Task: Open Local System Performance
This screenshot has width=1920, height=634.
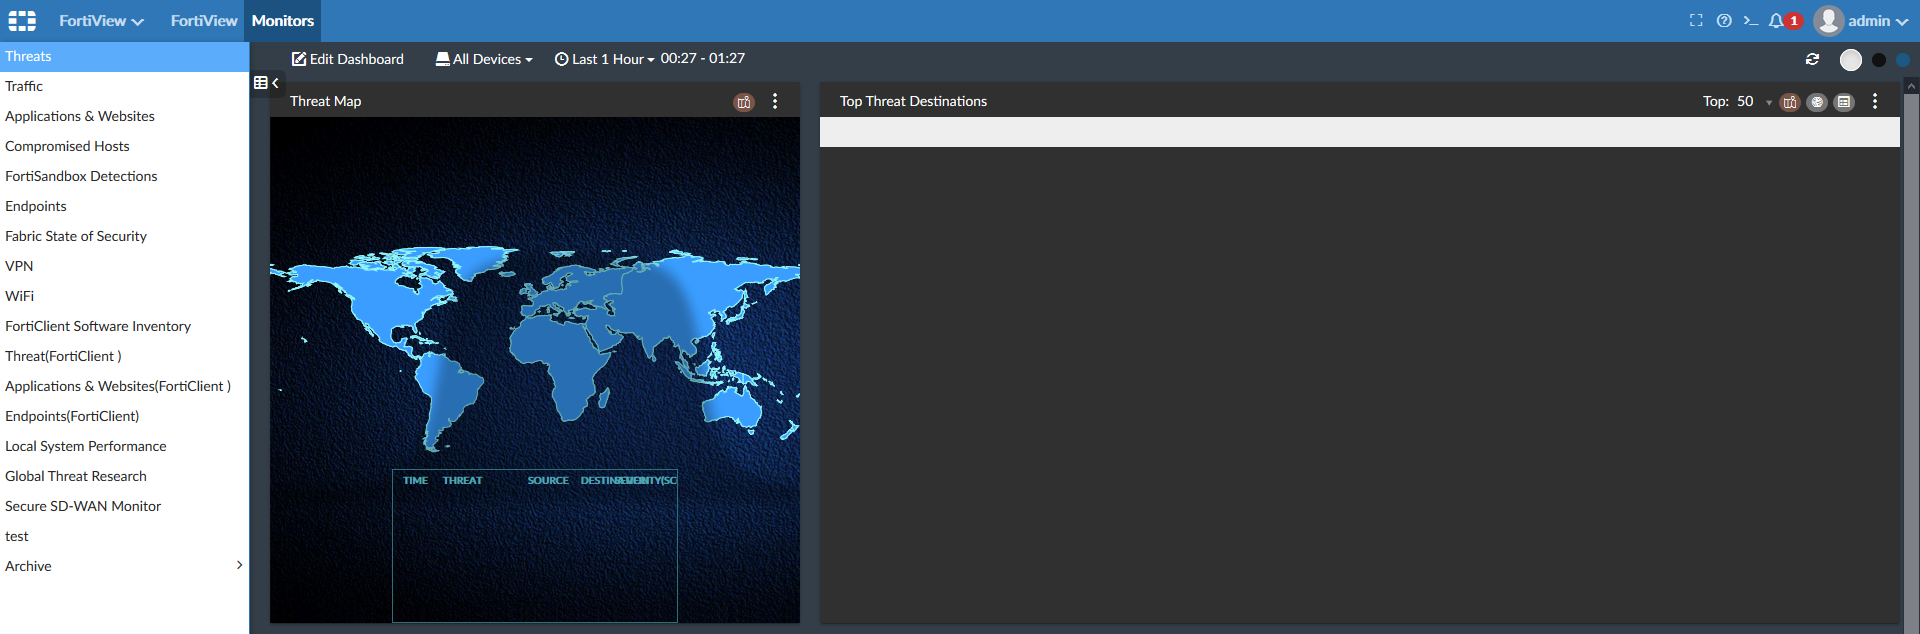Action: click(x=124, y=446)
